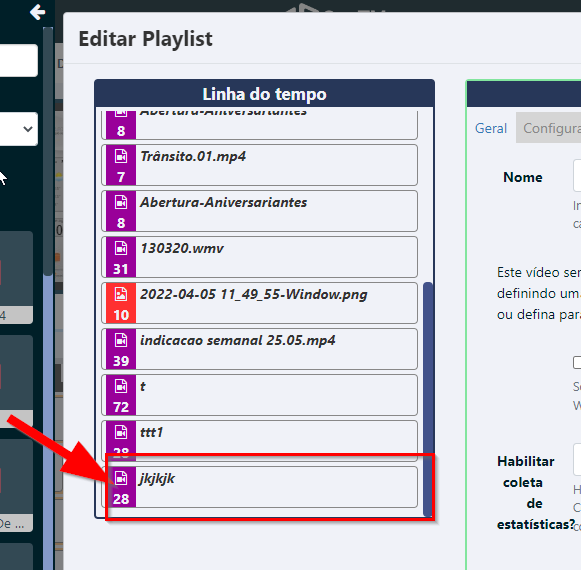This screenshot has height=570, width=581.
Task: Click video icon of jkjkjk item
Action: (x=121, y=478)
